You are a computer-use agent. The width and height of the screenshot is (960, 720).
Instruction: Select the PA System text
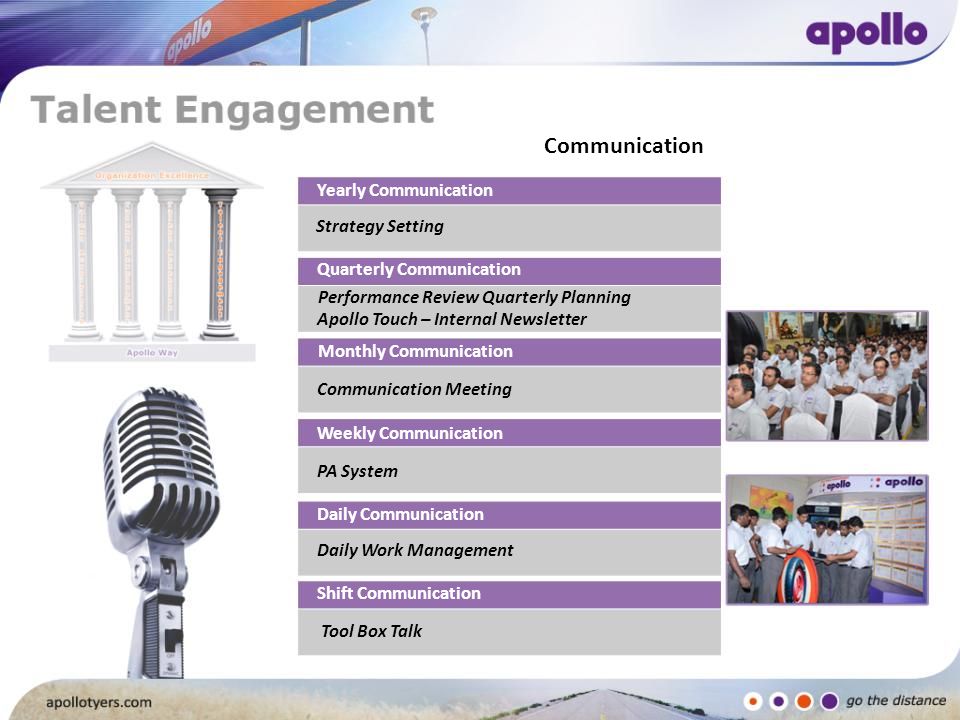click(358, 471)
